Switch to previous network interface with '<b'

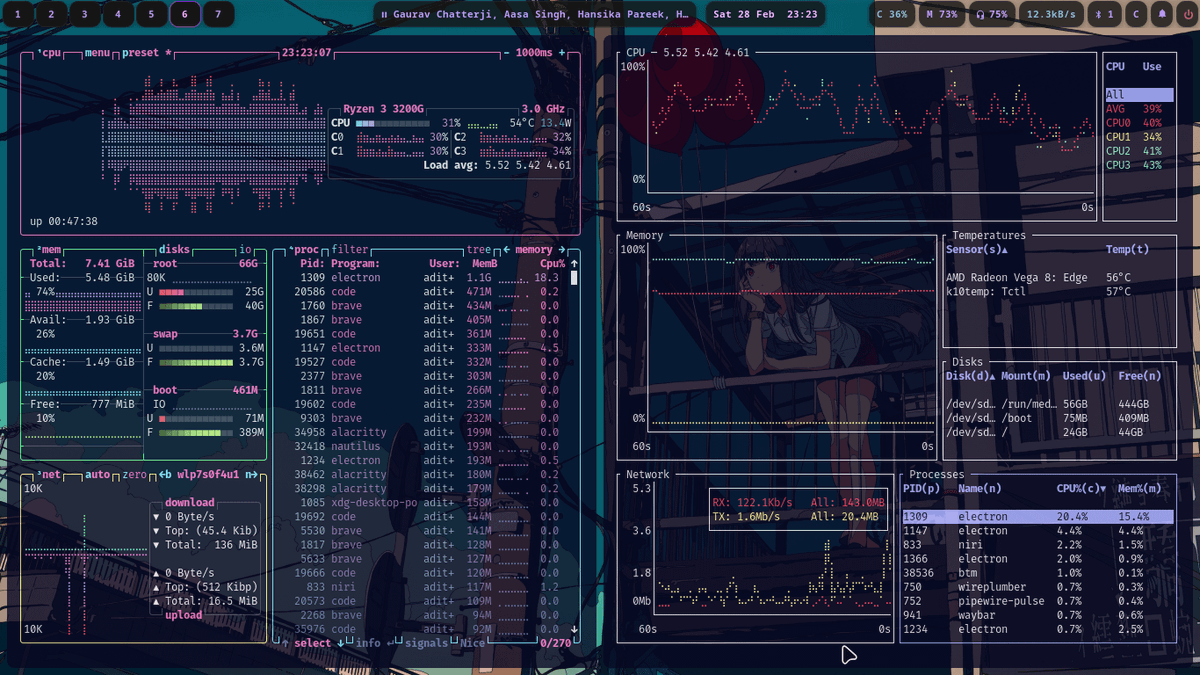coord(165,475)
